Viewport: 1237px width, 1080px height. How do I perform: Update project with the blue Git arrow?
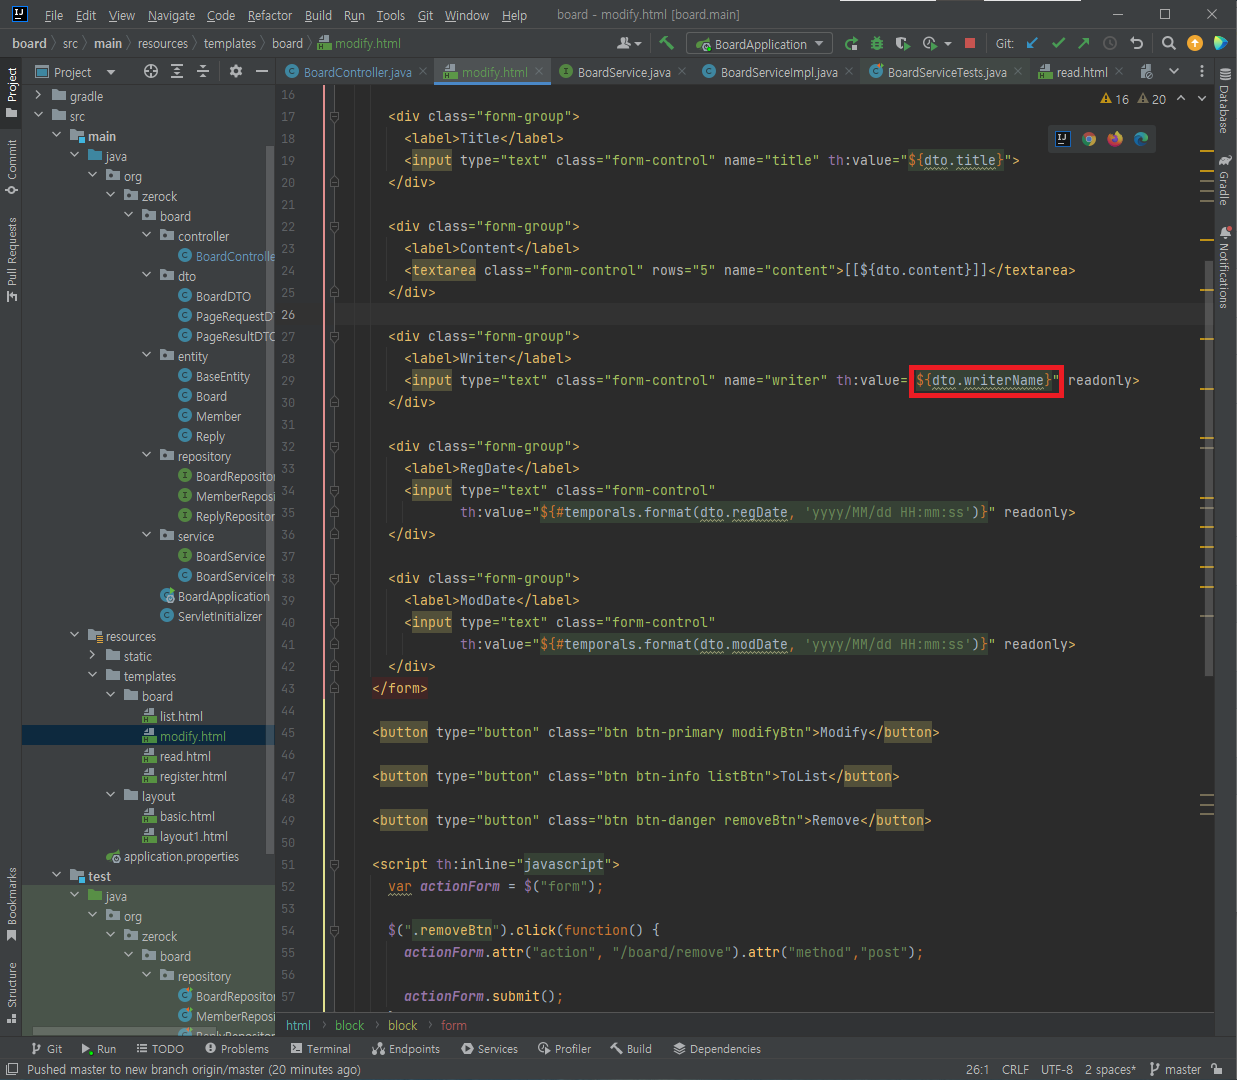(1032, 43)
